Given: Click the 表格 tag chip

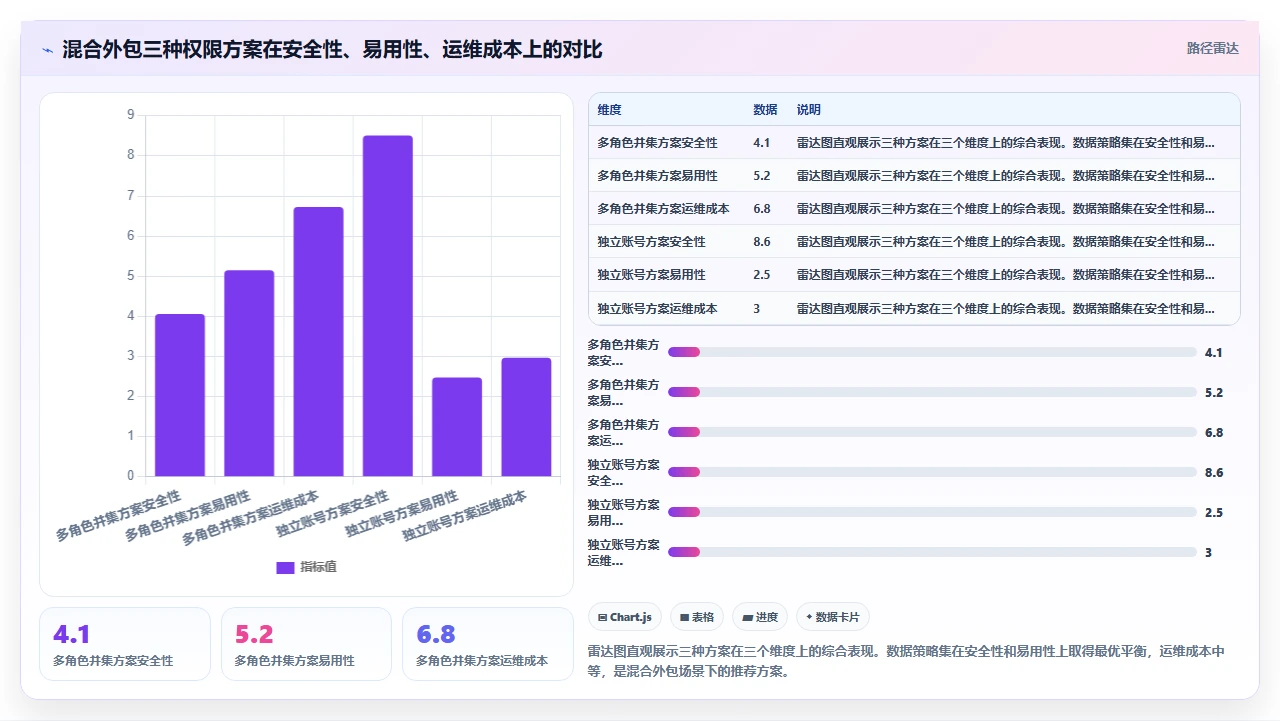Looking at the screenshot, I should click(697, 617).
